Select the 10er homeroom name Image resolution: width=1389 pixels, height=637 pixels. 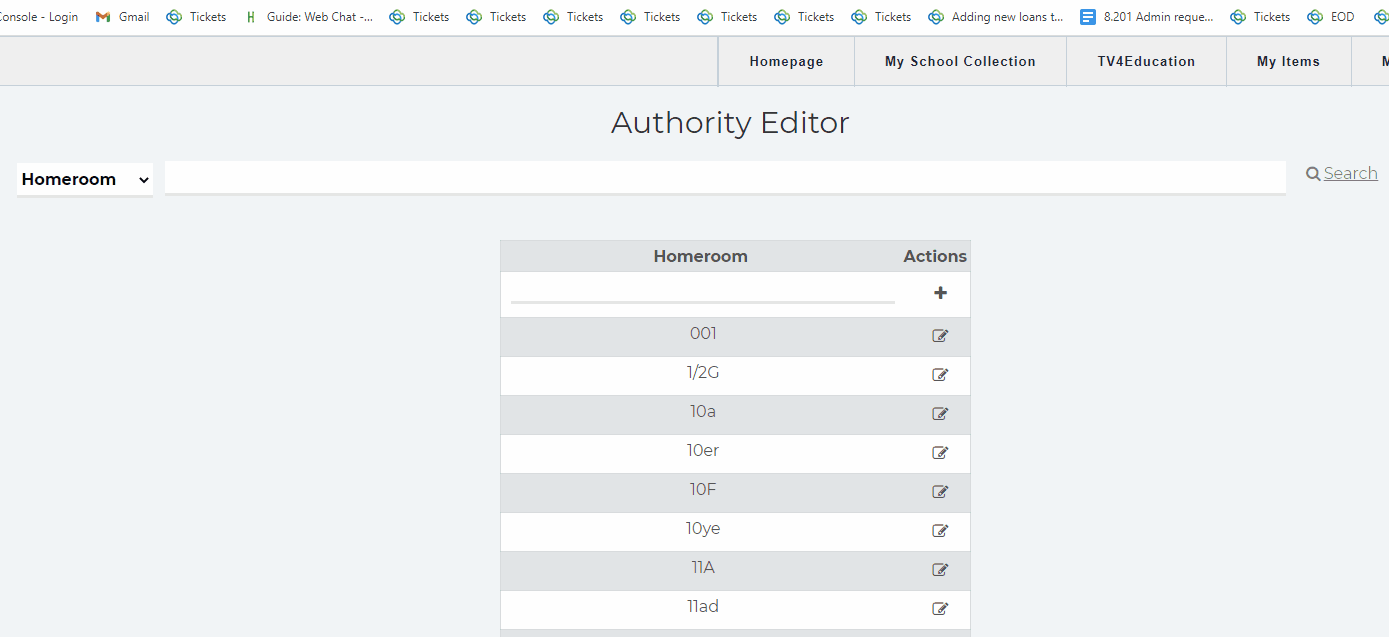pyautogui.click(x=703, y=451)
